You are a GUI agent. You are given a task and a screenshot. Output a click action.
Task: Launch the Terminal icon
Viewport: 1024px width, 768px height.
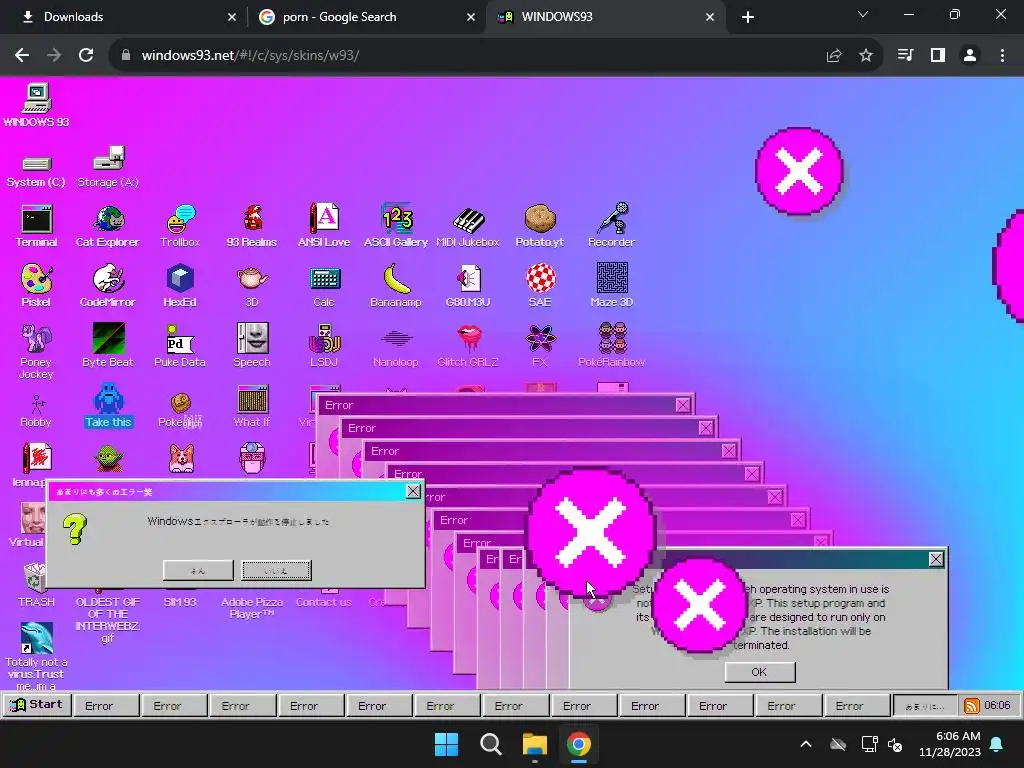point(37,226)
